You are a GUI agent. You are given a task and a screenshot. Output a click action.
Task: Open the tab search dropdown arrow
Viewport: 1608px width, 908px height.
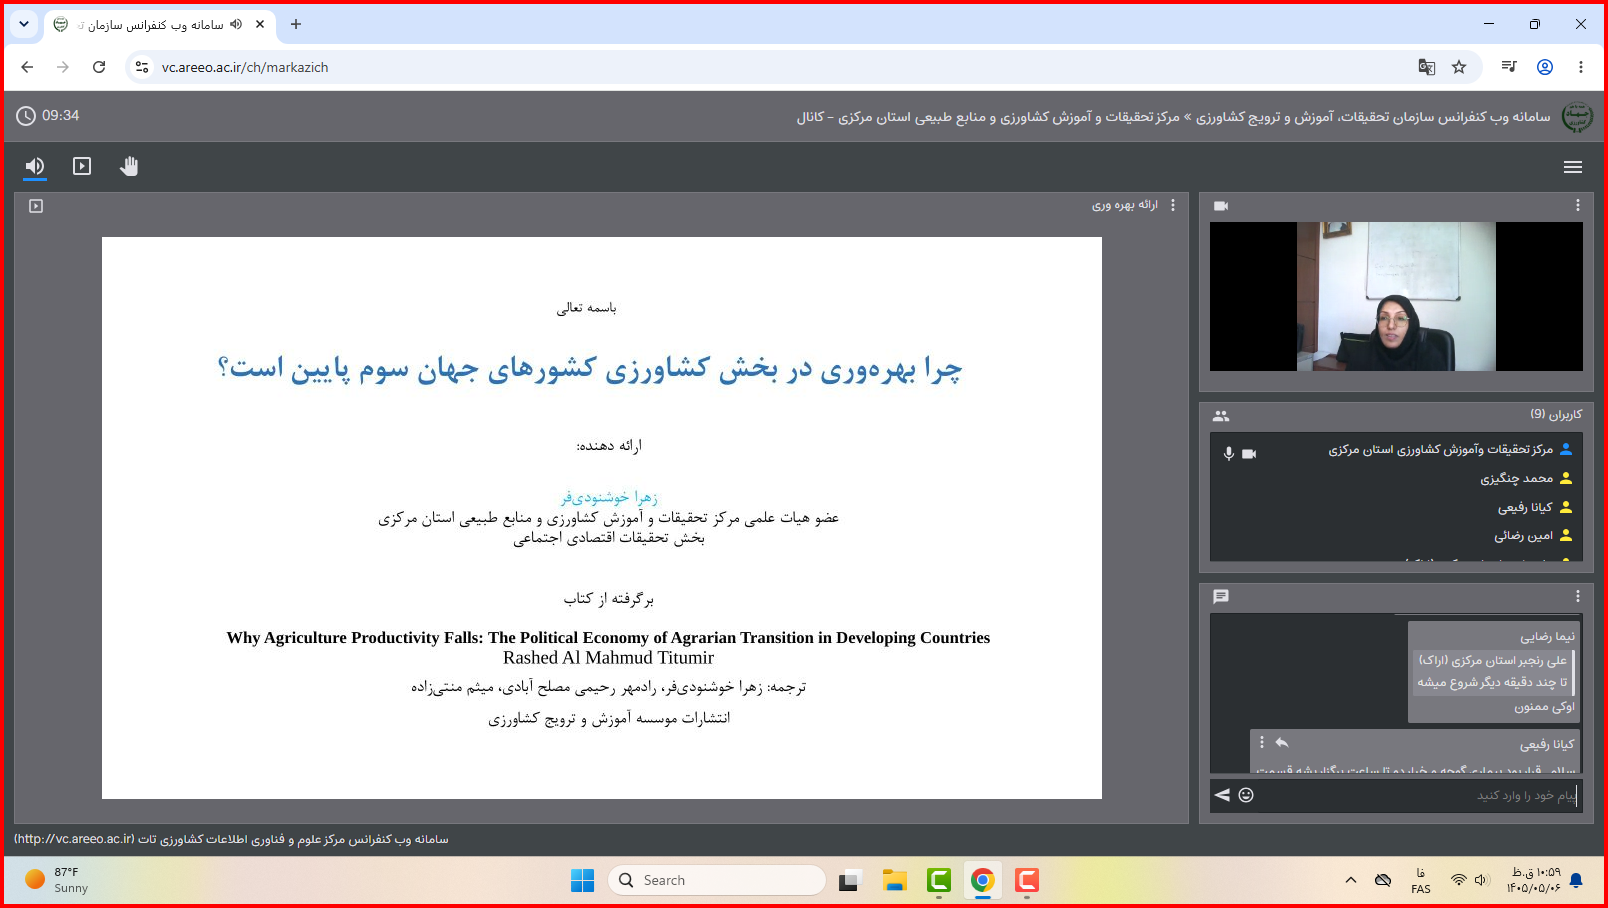[x=24, y=24]
